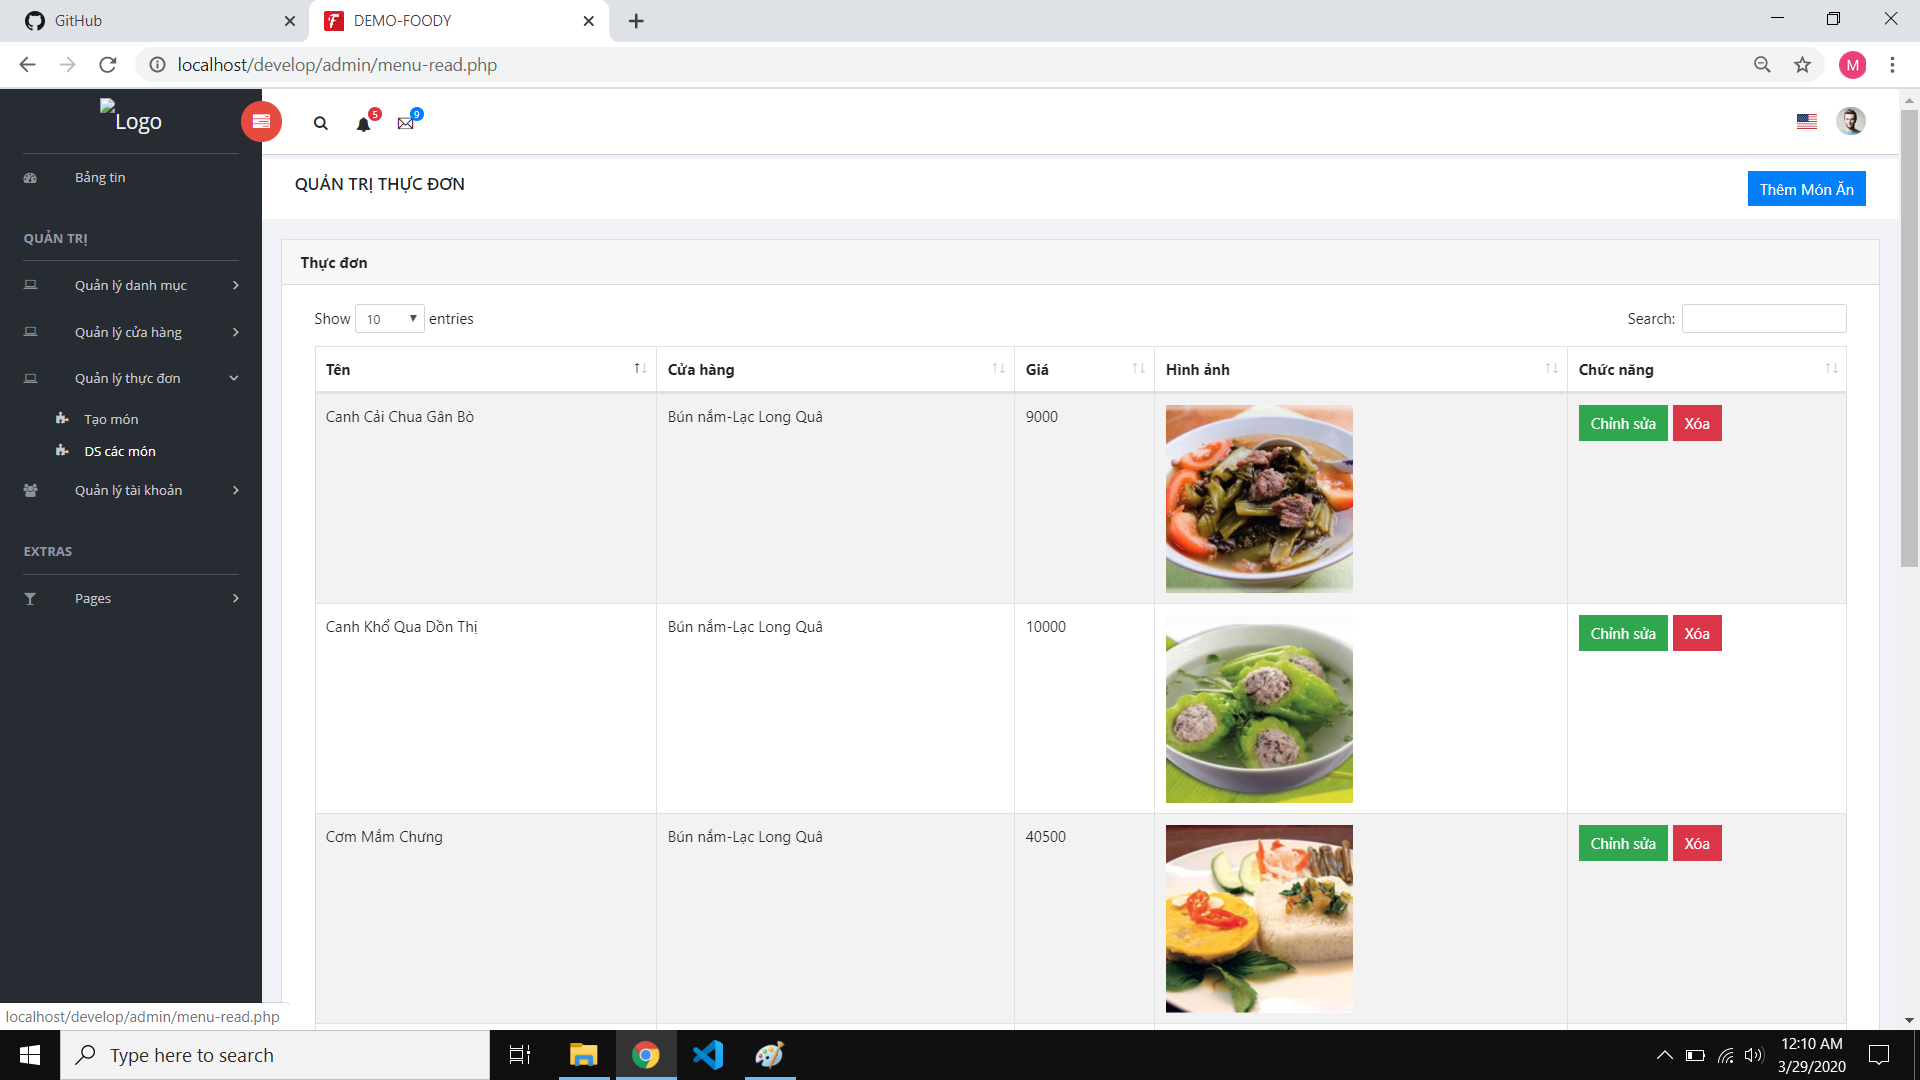
Task: Sort table by Cửa hàng column
Action: (x=836, y=370)
